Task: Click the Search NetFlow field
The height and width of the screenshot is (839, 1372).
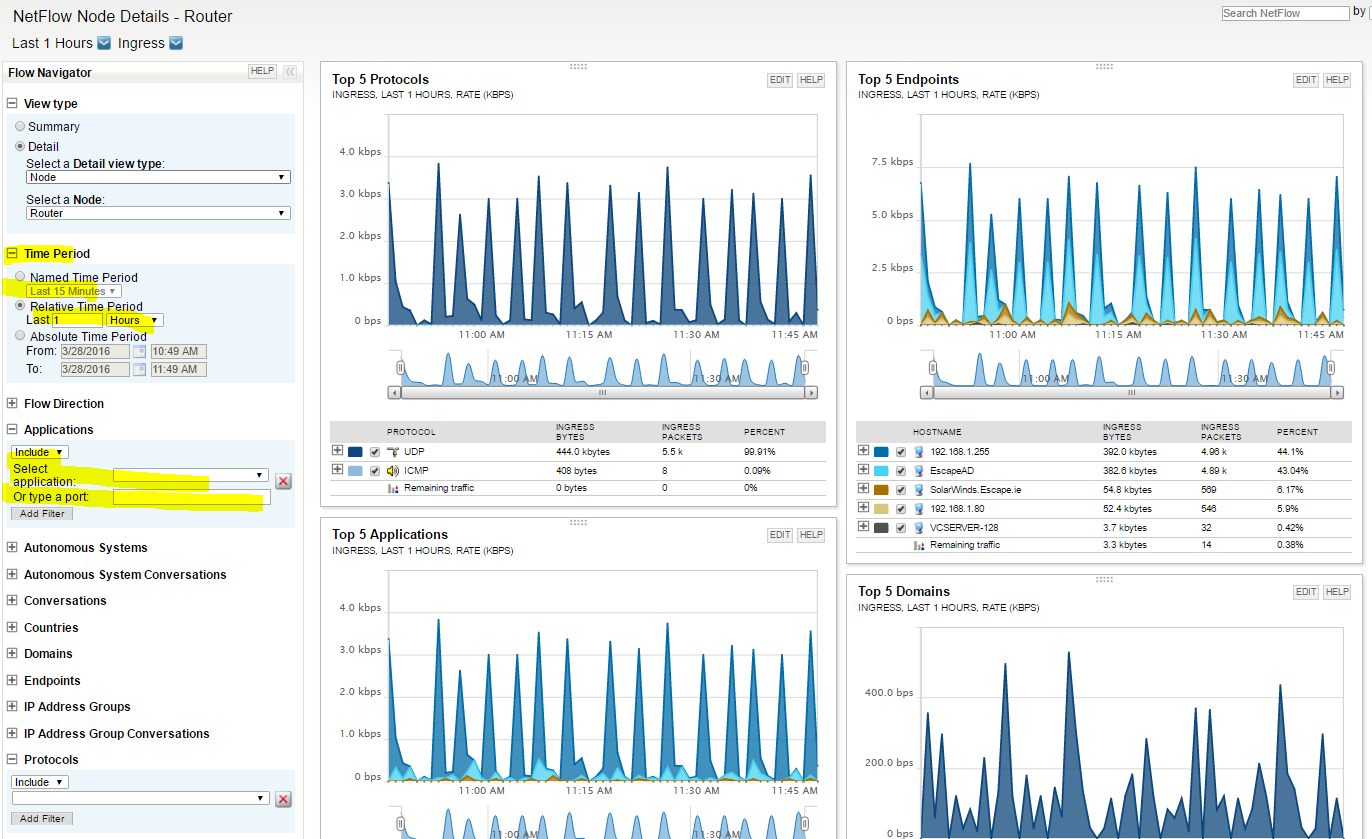Action: point(1286,13)
